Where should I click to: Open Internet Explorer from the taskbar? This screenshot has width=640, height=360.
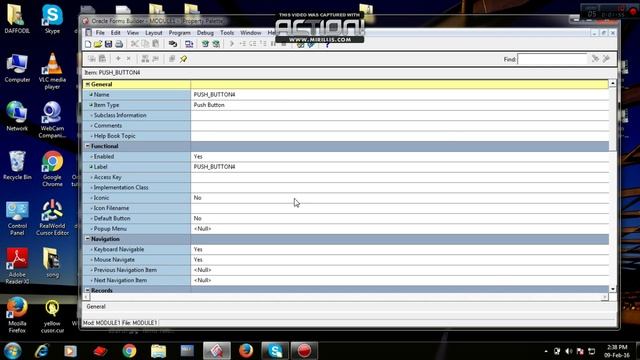click(42, 351)
